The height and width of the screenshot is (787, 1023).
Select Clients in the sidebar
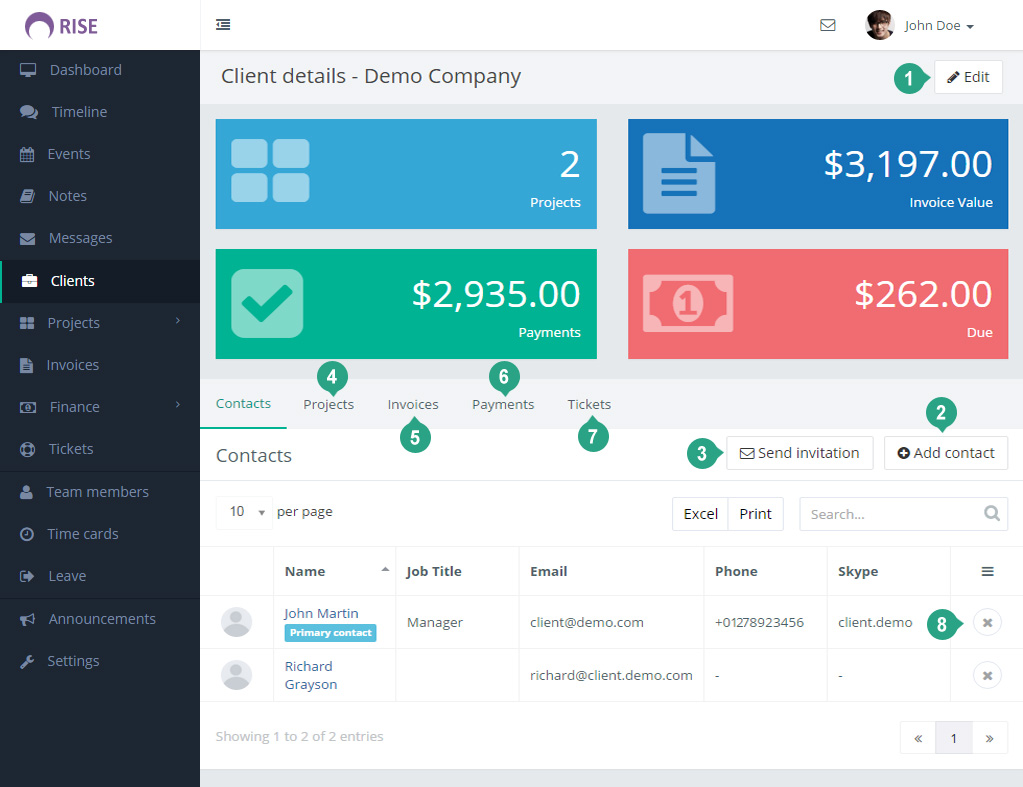[x=100, y=281]
